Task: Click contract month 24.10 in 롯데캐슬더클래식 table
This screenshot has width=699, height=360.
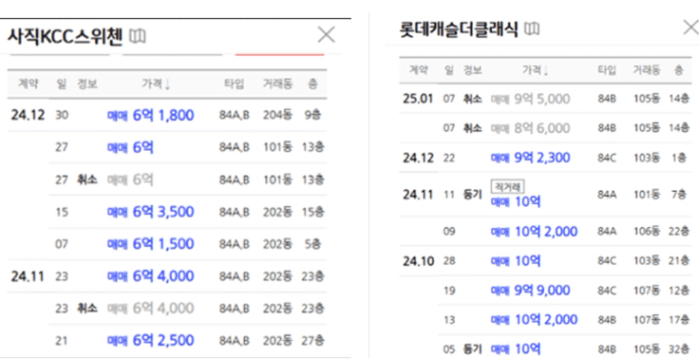Action: (418, 261)
